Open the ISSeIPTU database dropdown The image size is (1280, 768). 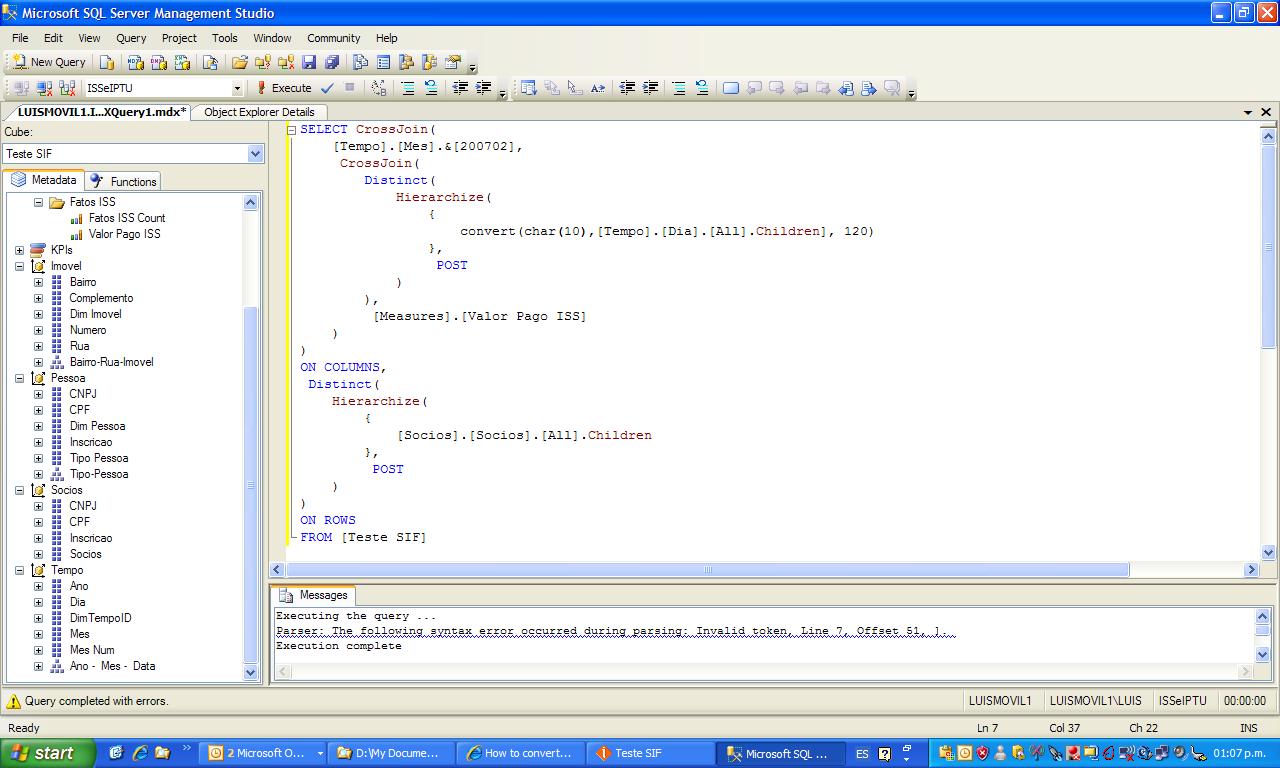(x=238, y=87)
